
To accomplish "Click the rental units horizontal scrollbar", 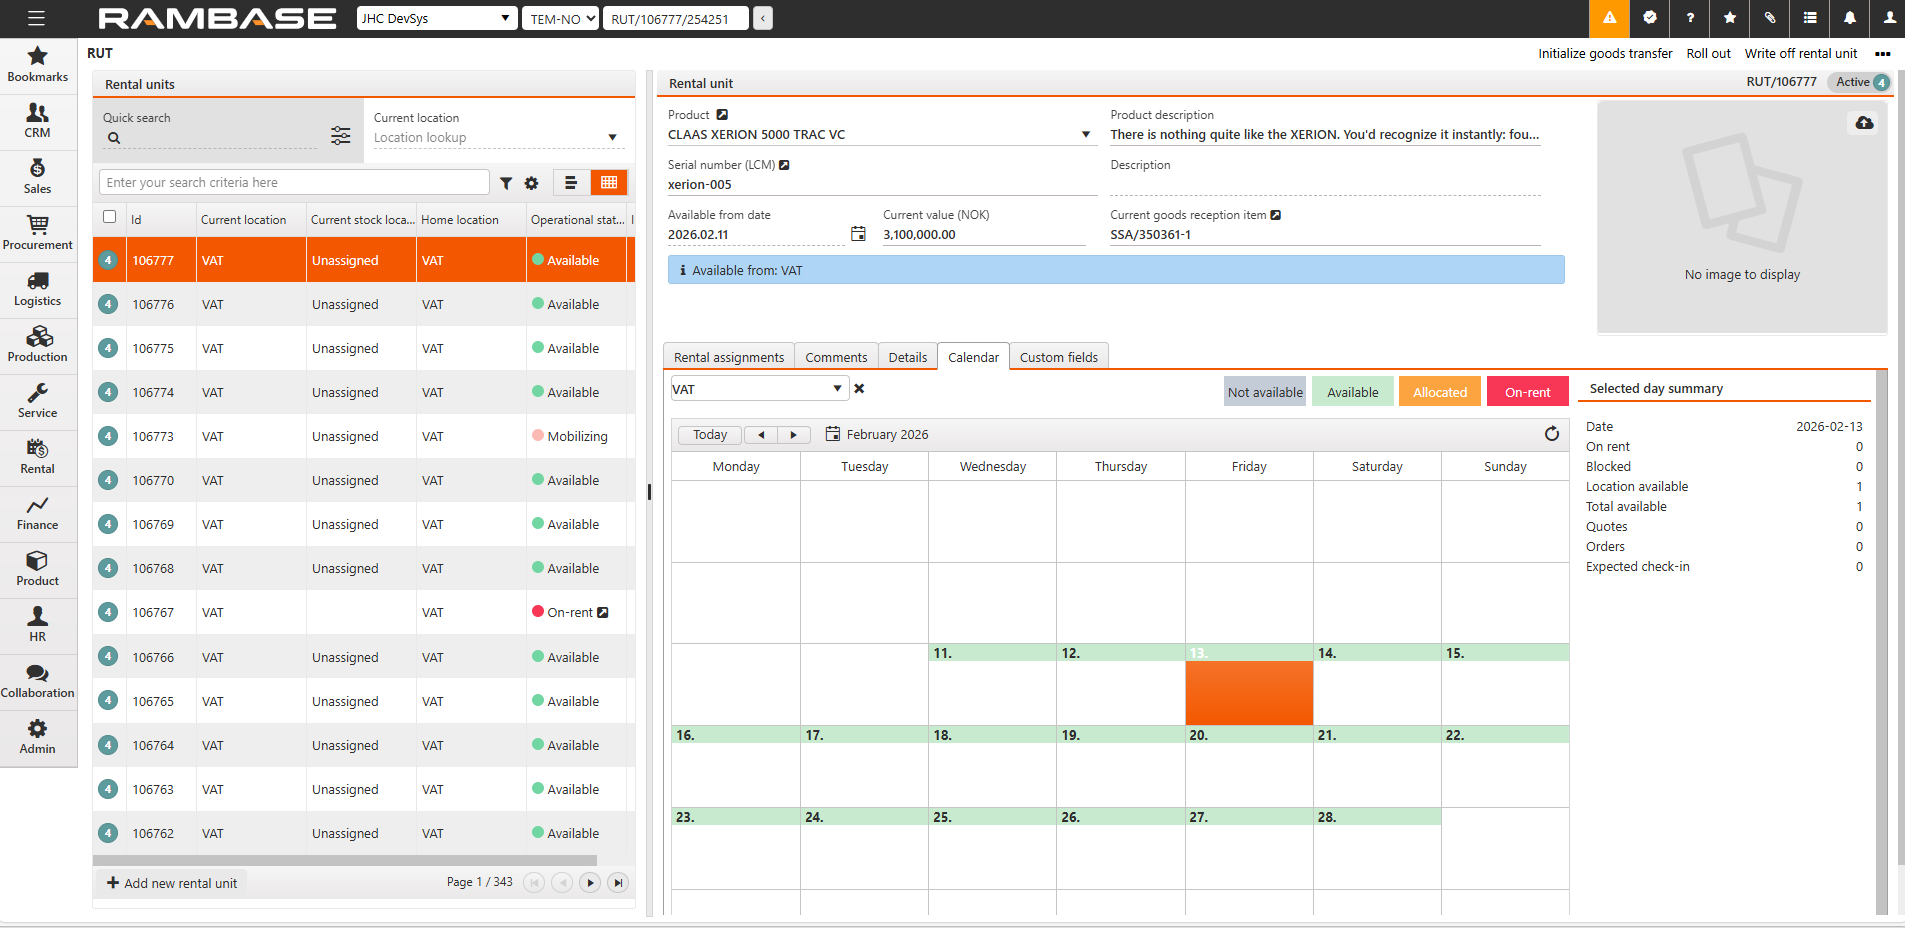I will 345,860.
